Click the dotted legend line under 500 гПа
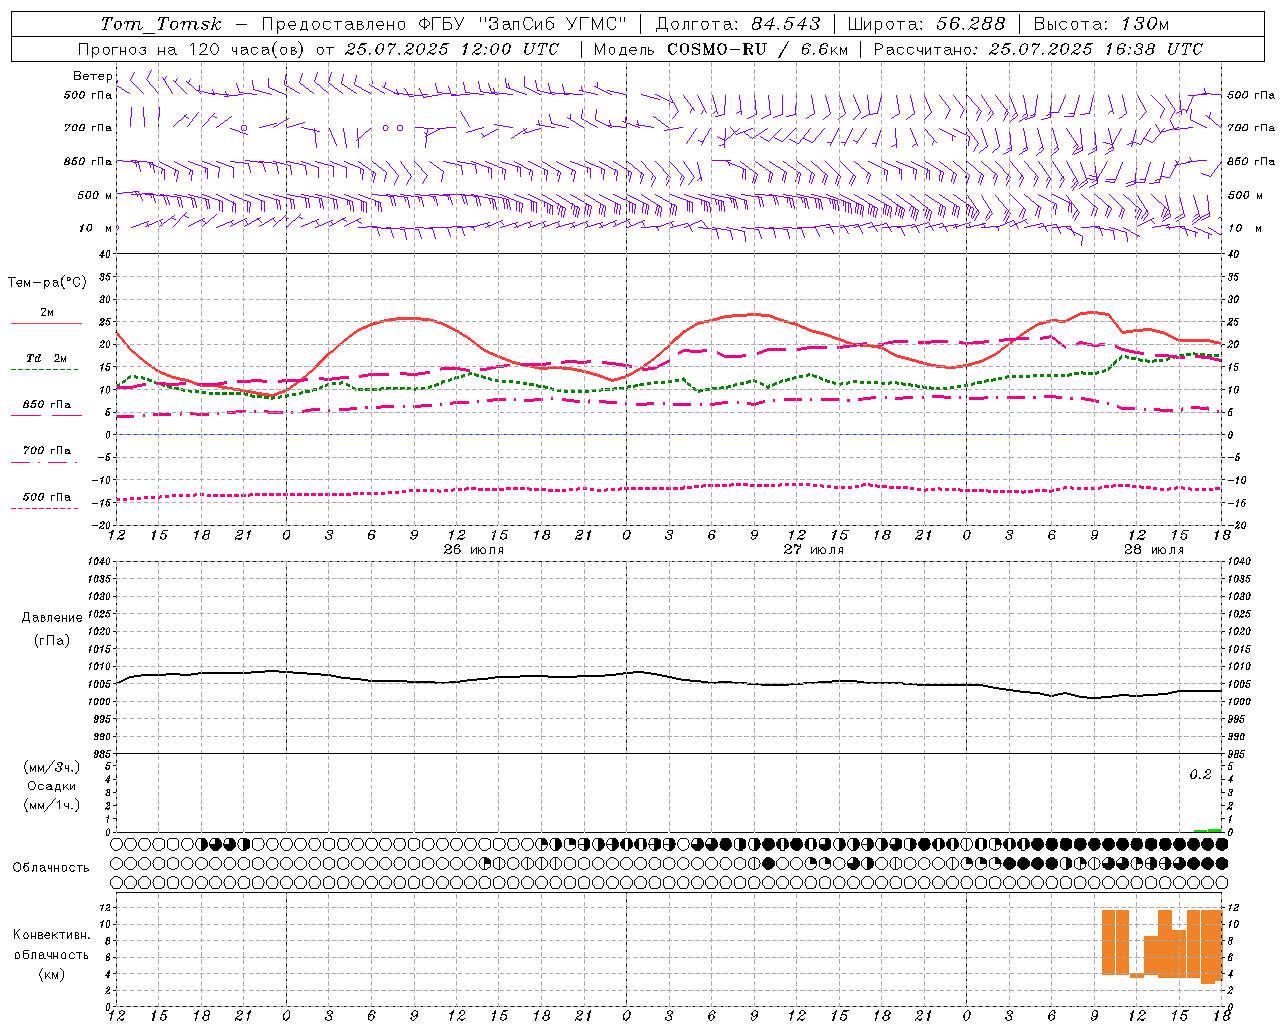This screenshot has height=1024, width=1280. (x=44, y=509)
